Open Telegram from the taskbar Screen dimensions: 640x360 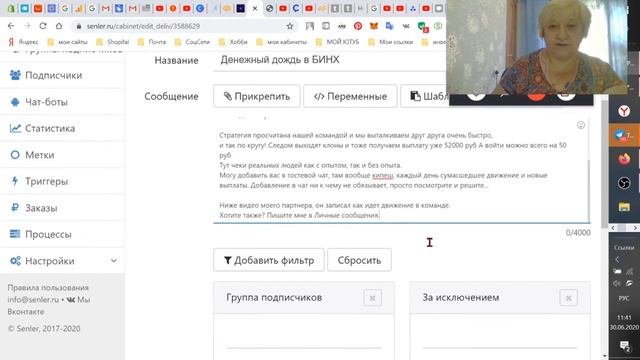[x=624, y=135]
